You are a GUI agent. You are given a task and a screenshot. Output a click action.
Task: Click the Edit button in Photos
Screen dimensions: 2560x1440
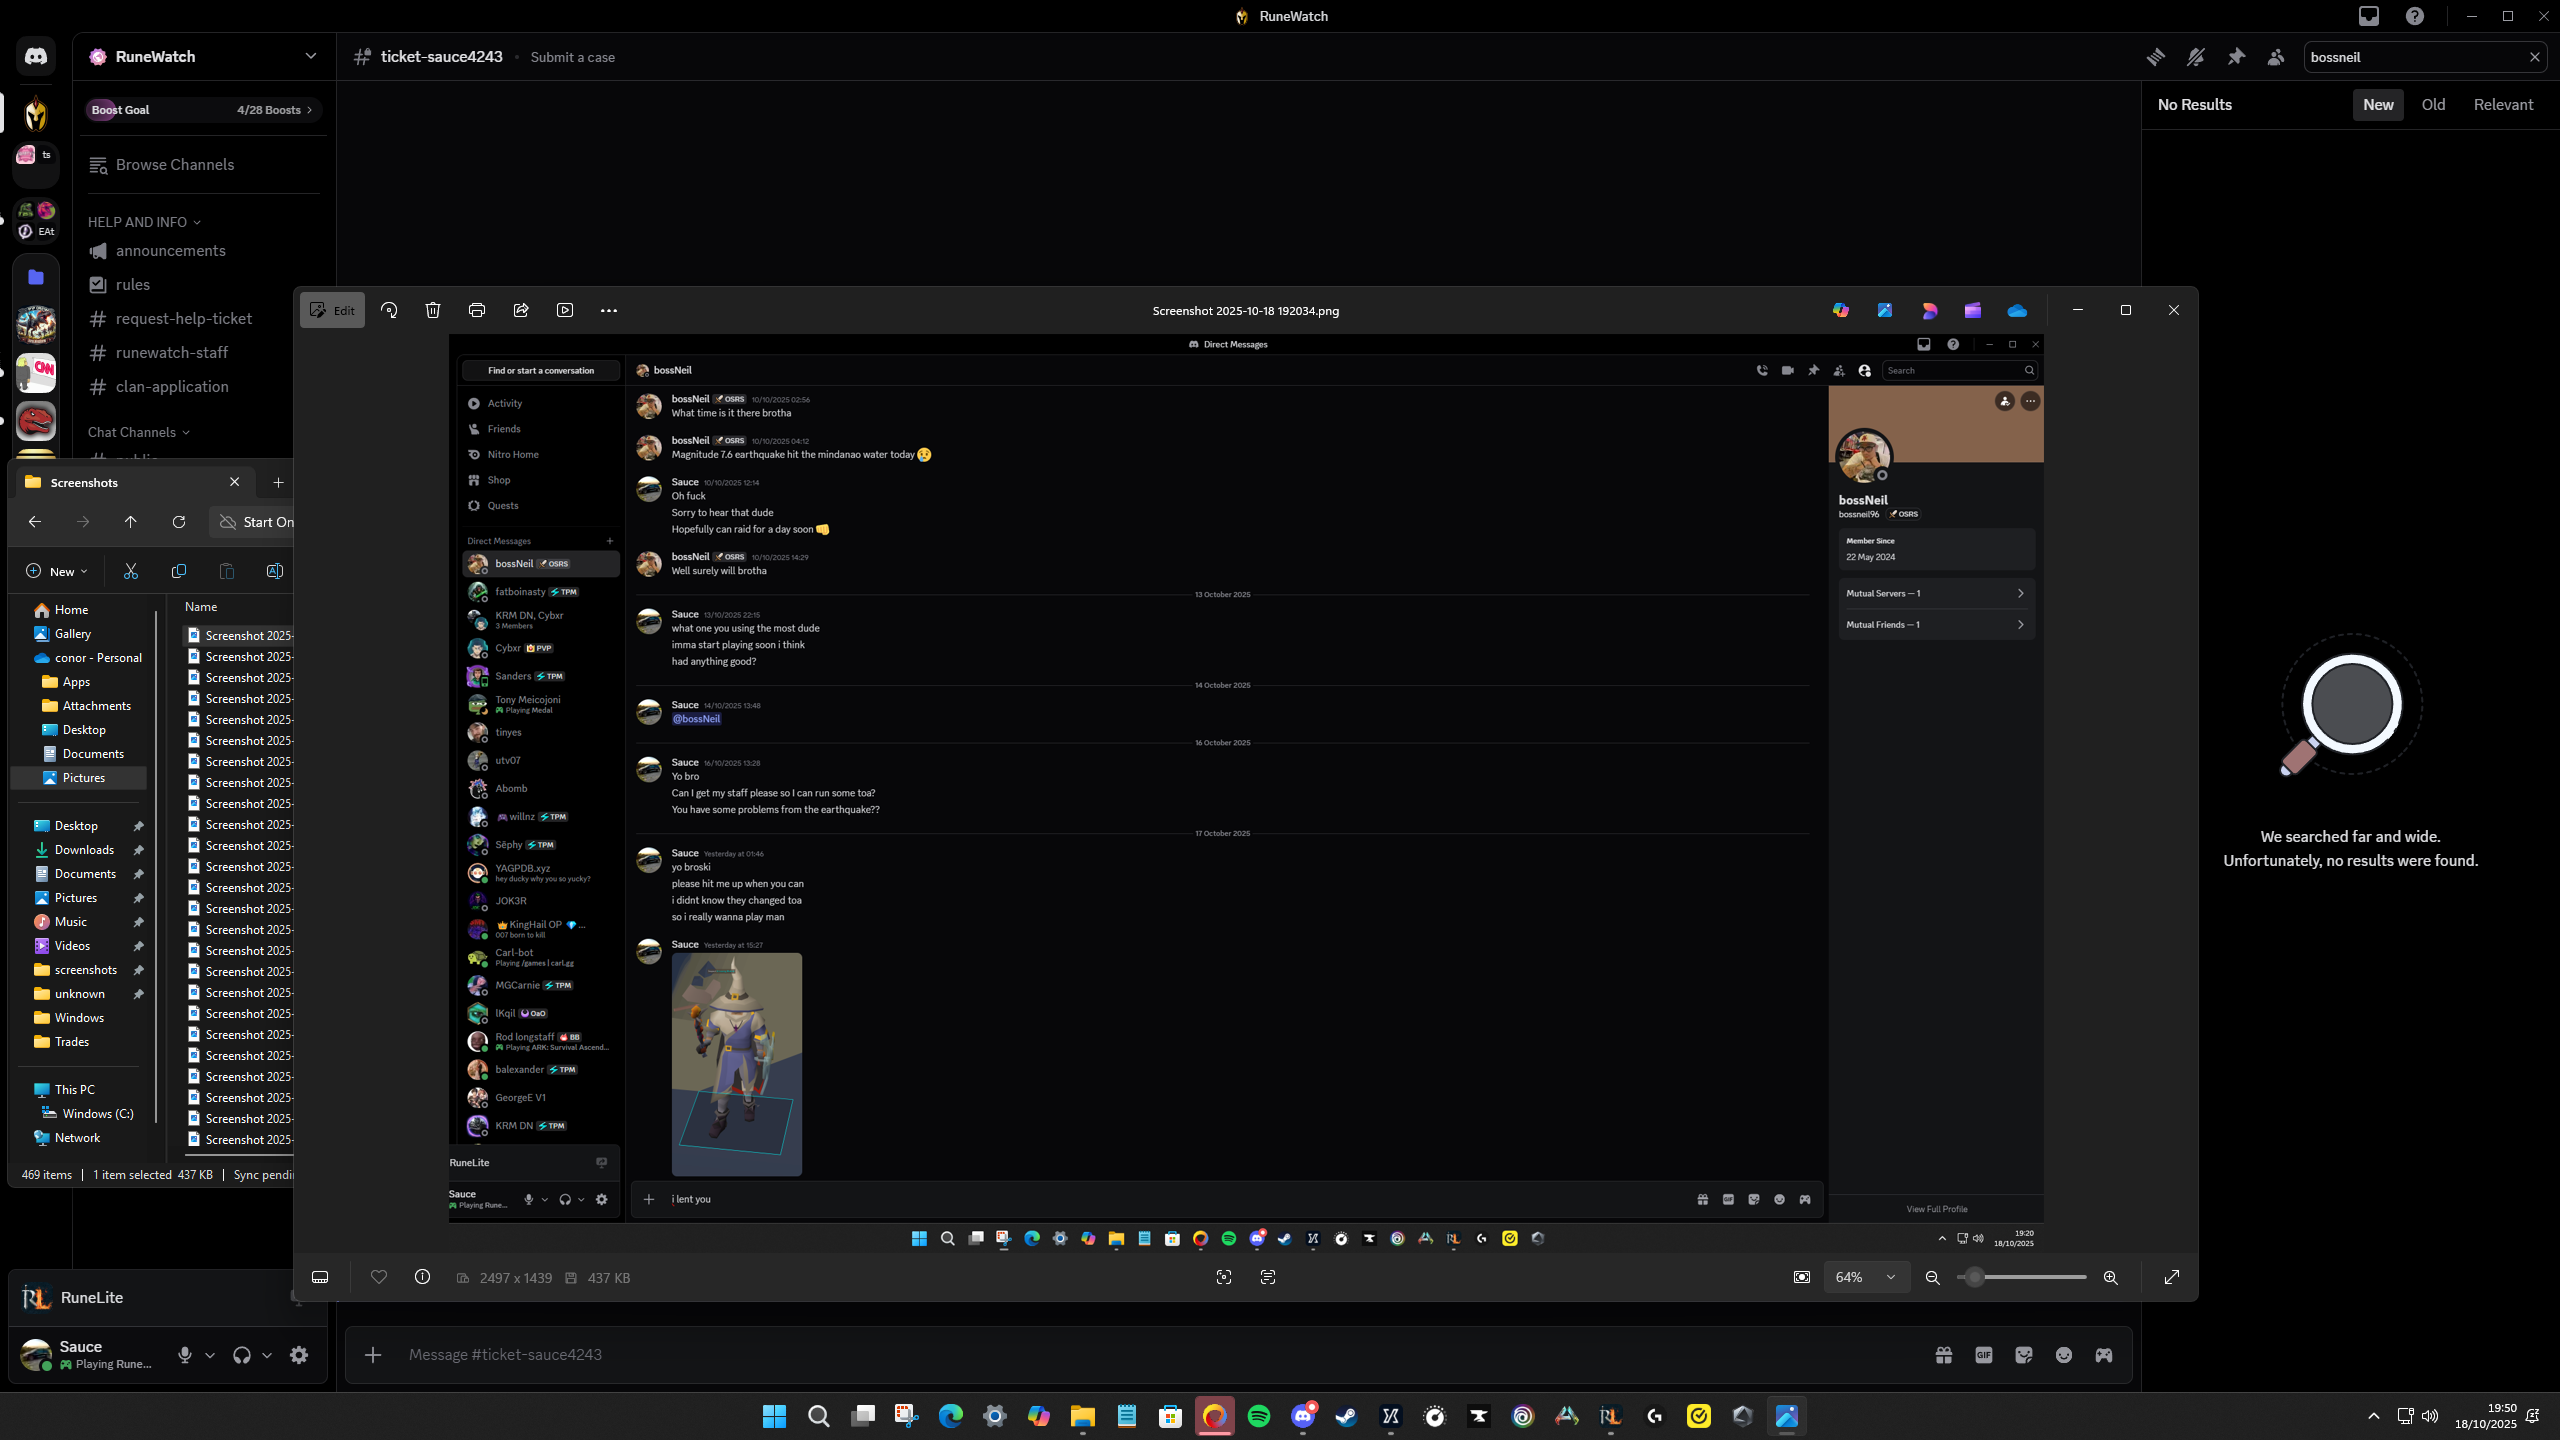click(x=332, y=310)
